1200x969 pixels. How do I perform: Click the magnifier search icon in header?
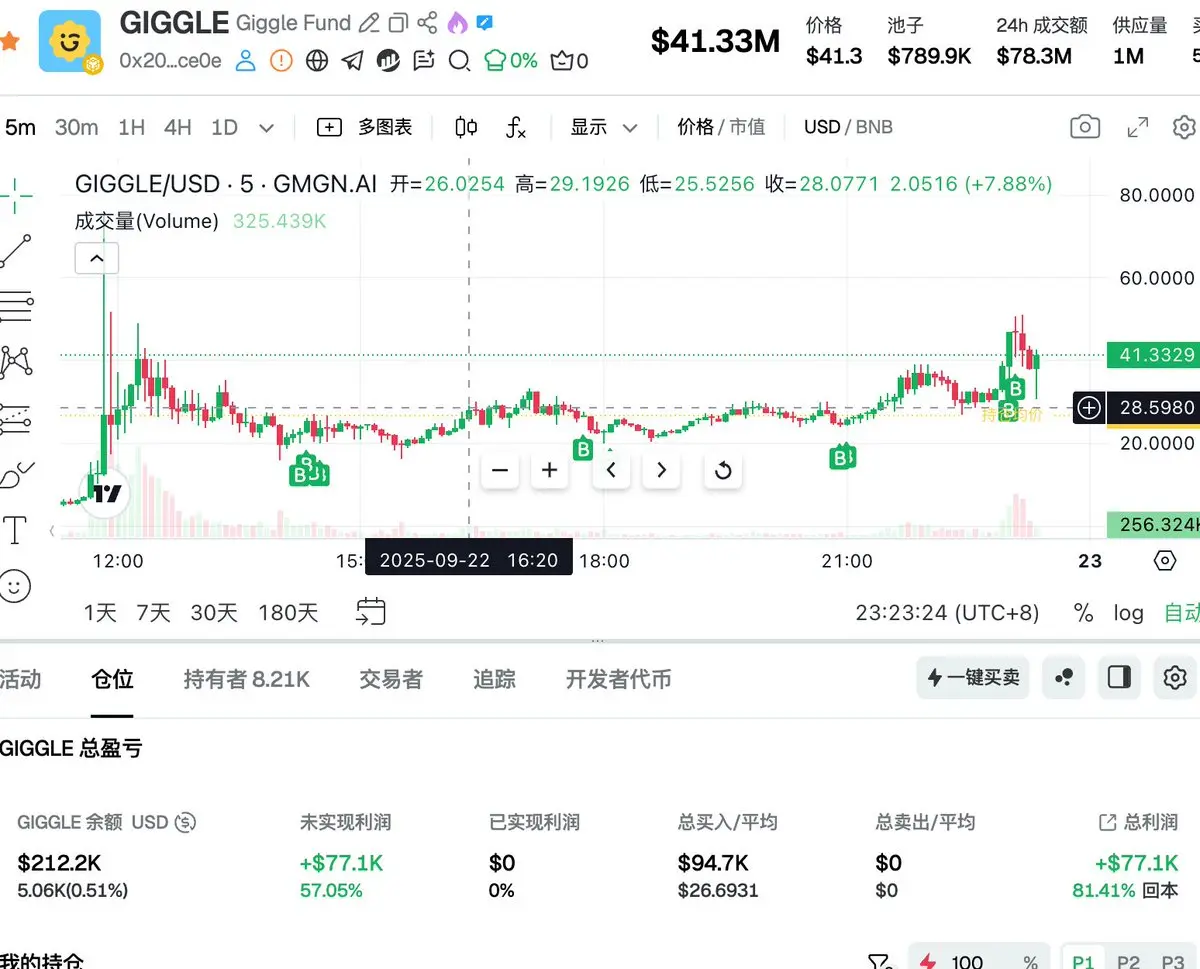(x=459, y=62)
